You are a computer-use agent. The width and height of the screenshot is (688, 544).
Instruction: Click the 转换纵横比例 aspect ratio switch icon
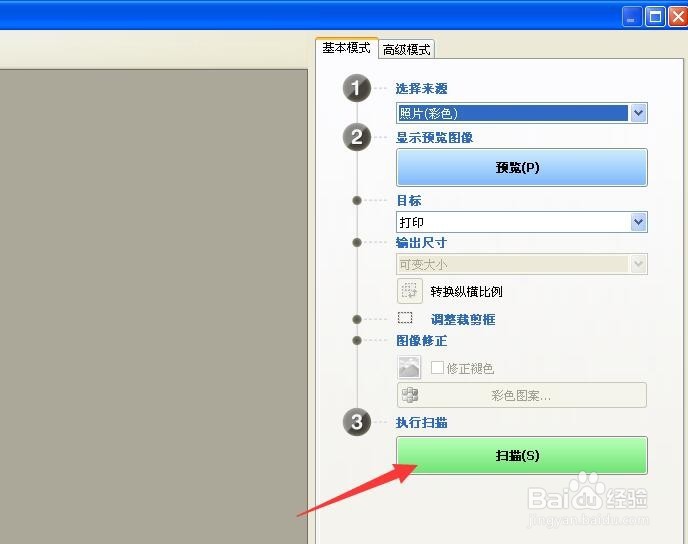[x=409, y=291]
